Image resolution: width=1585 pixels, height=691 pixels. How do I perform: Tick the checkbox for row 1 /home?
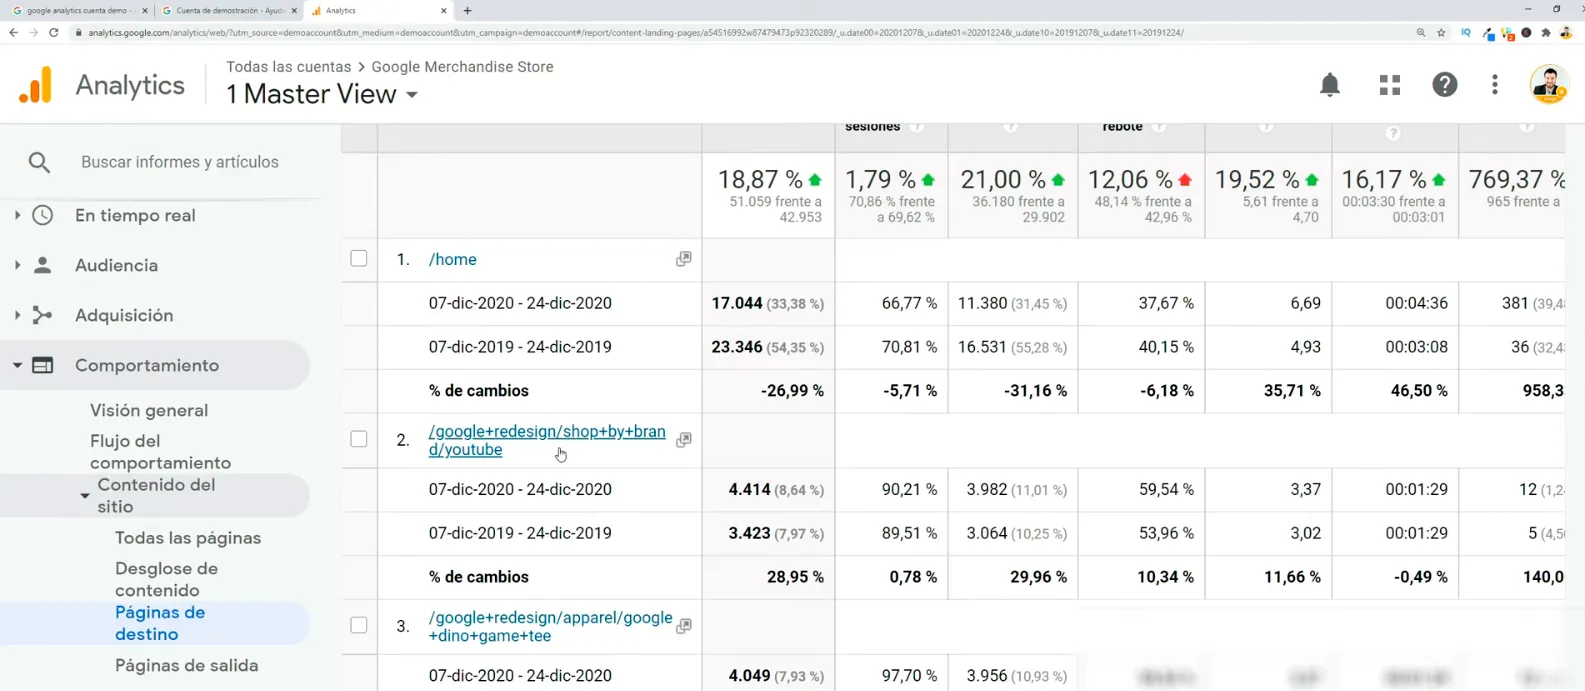pos(359,259)
